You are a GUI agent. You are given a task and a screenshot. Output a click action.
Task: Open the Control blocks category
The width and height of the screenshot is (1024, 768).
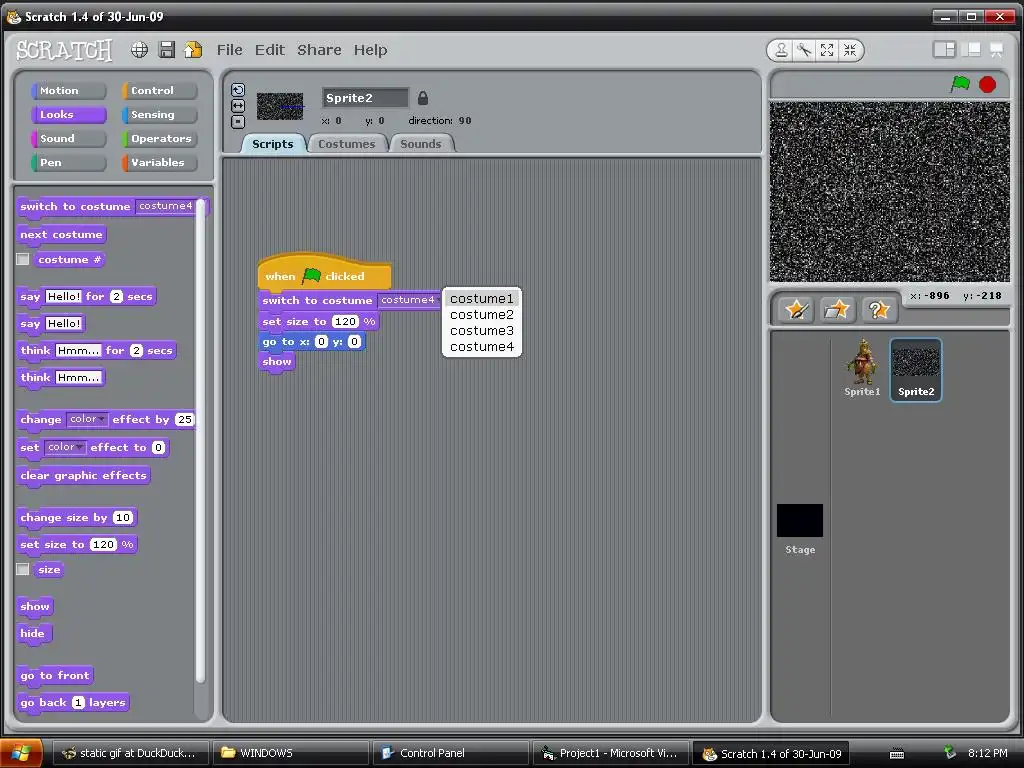coord(159,91)
